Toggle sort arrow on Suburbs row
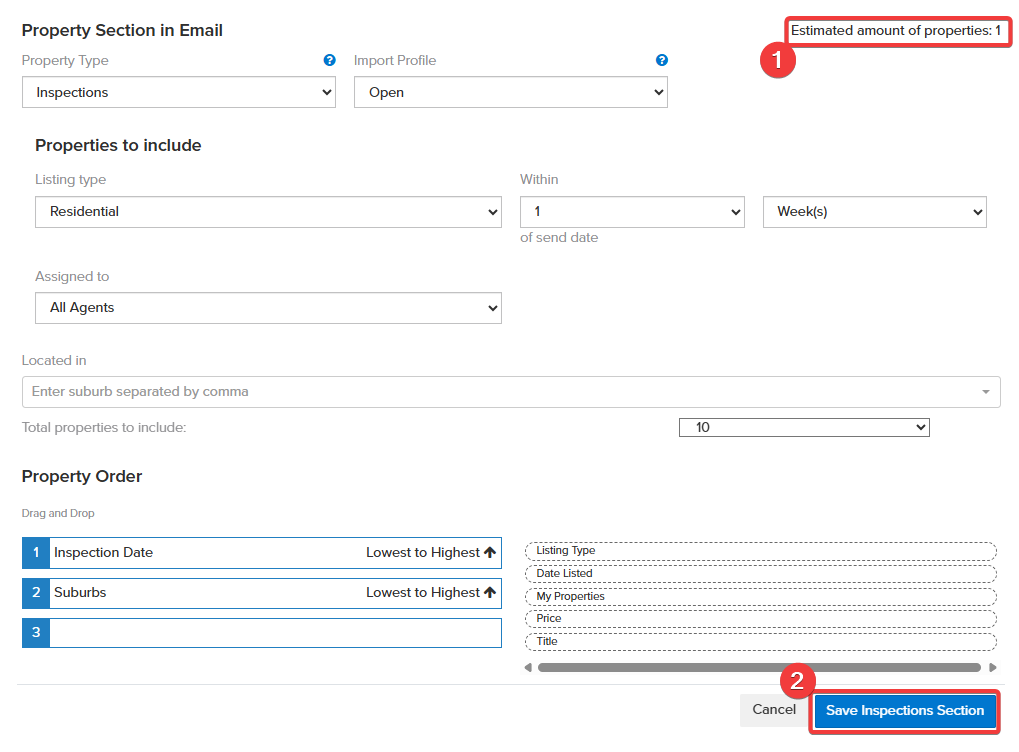 490,592
